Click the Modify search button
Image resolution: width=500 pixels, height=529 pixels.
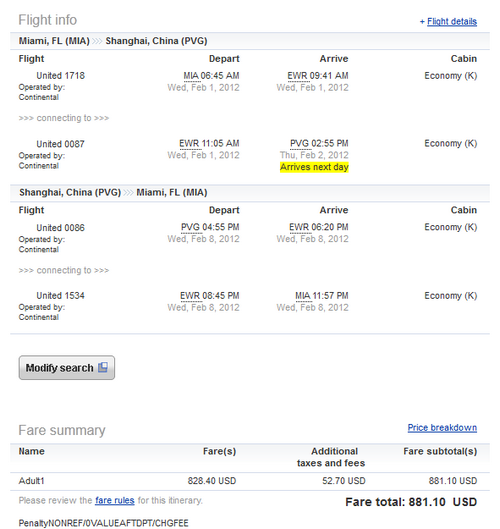[67, 367]
